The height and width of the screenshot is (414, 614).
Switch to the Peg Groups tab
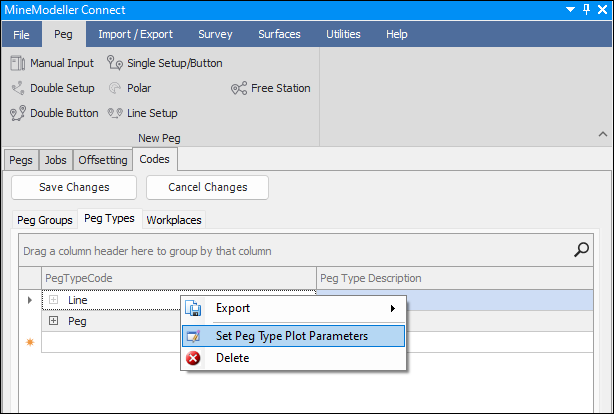coord(46,219)
